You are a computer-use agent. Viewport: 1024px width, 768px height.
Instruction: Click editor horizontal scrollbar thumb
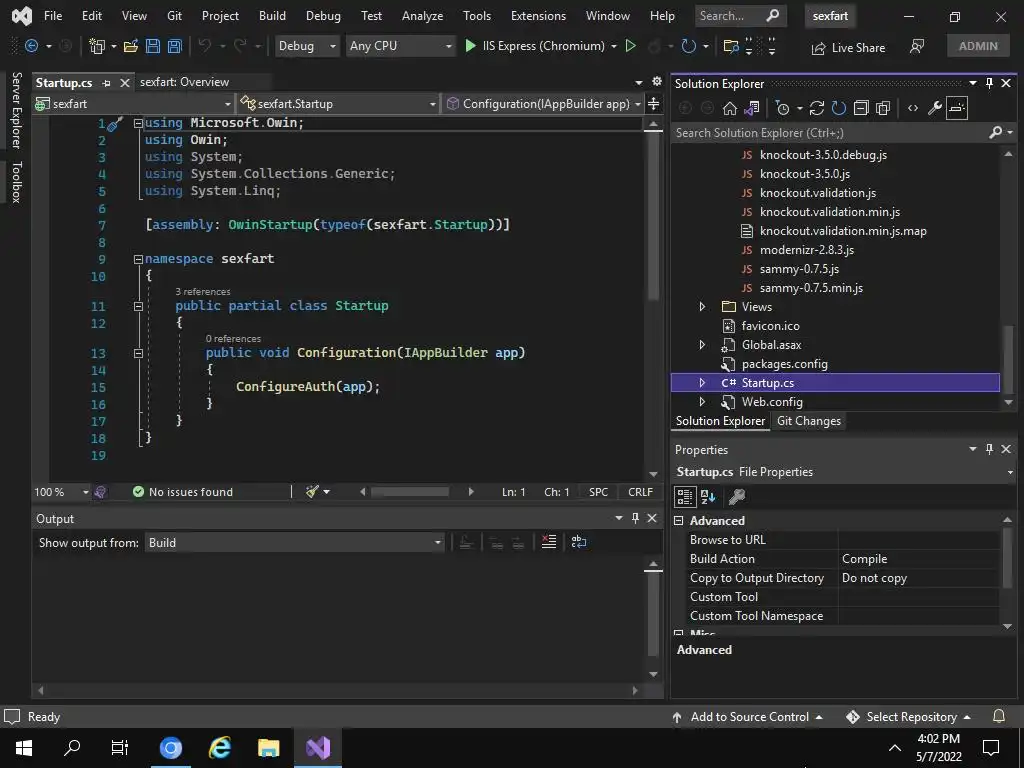pyautogui.click(x=410, y=492)
